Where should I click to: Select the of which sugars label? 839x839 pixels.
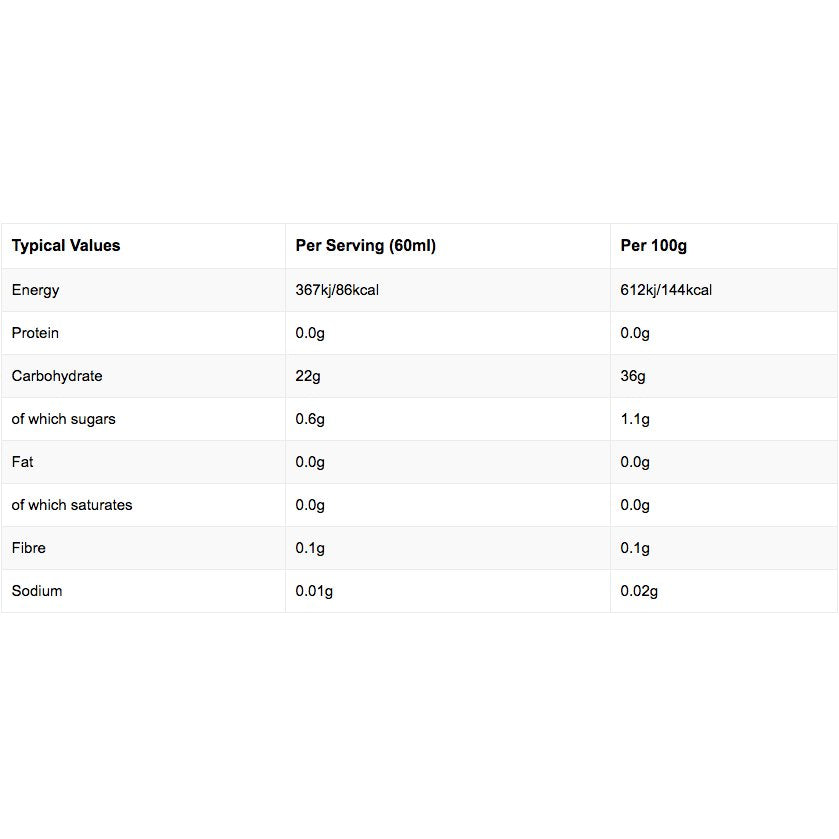(63, 419)
